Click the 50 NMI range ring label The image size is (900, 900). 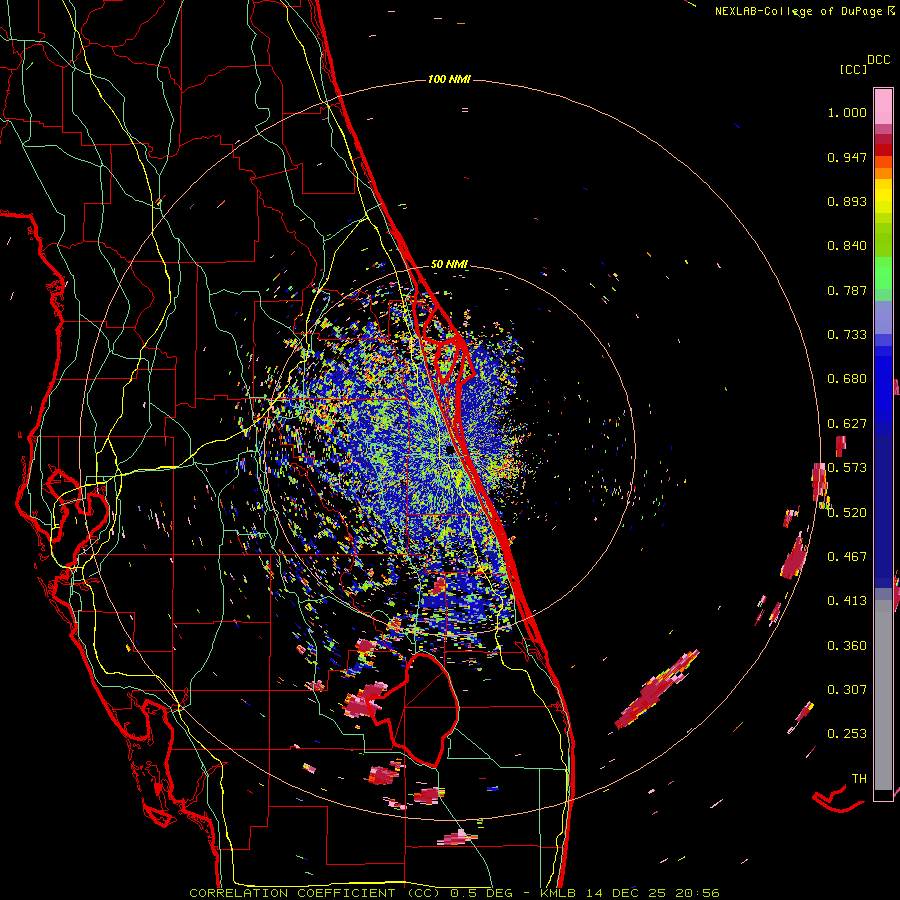click(449, 264)
